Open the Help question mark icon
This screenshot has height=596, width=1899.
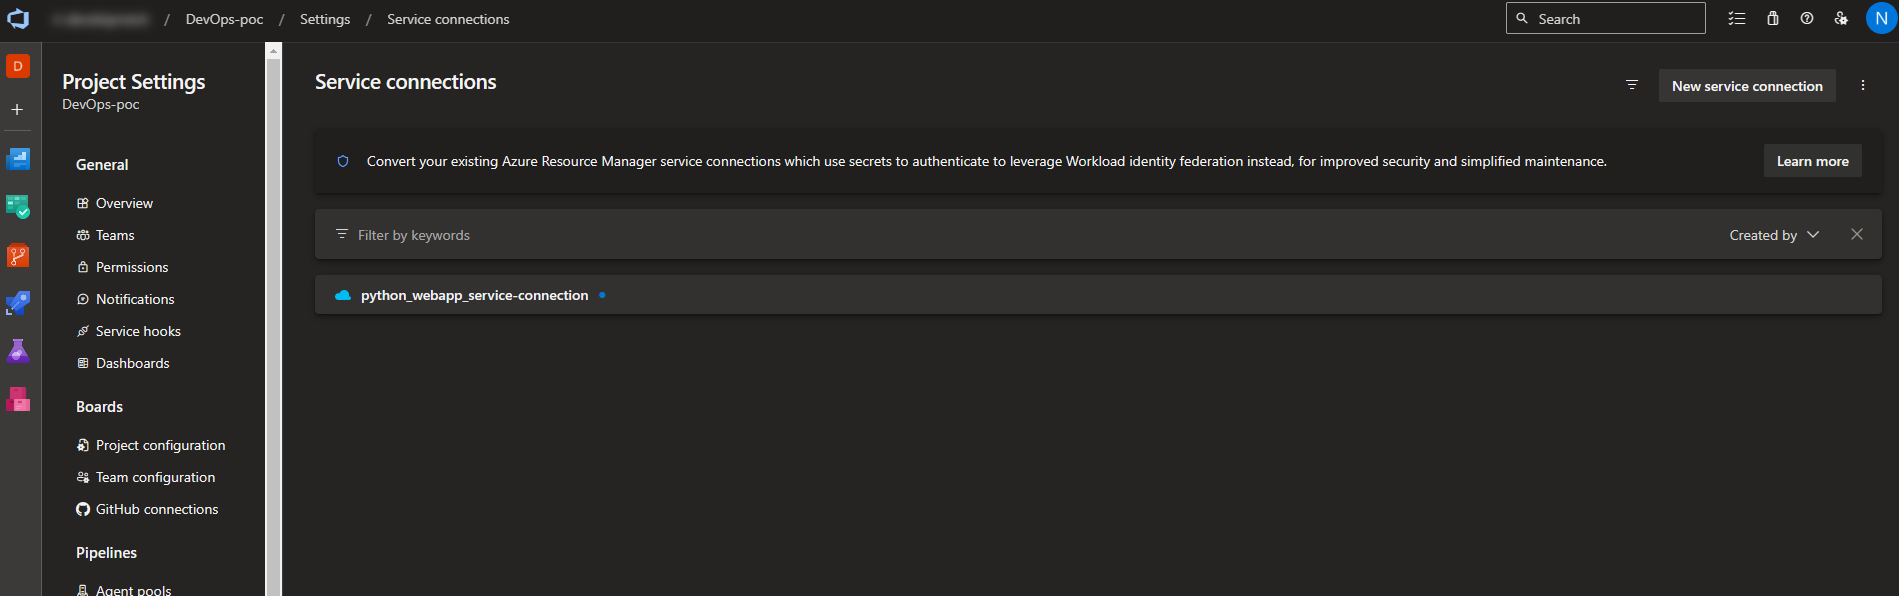pyautogui.click(x=1807, y=18)
